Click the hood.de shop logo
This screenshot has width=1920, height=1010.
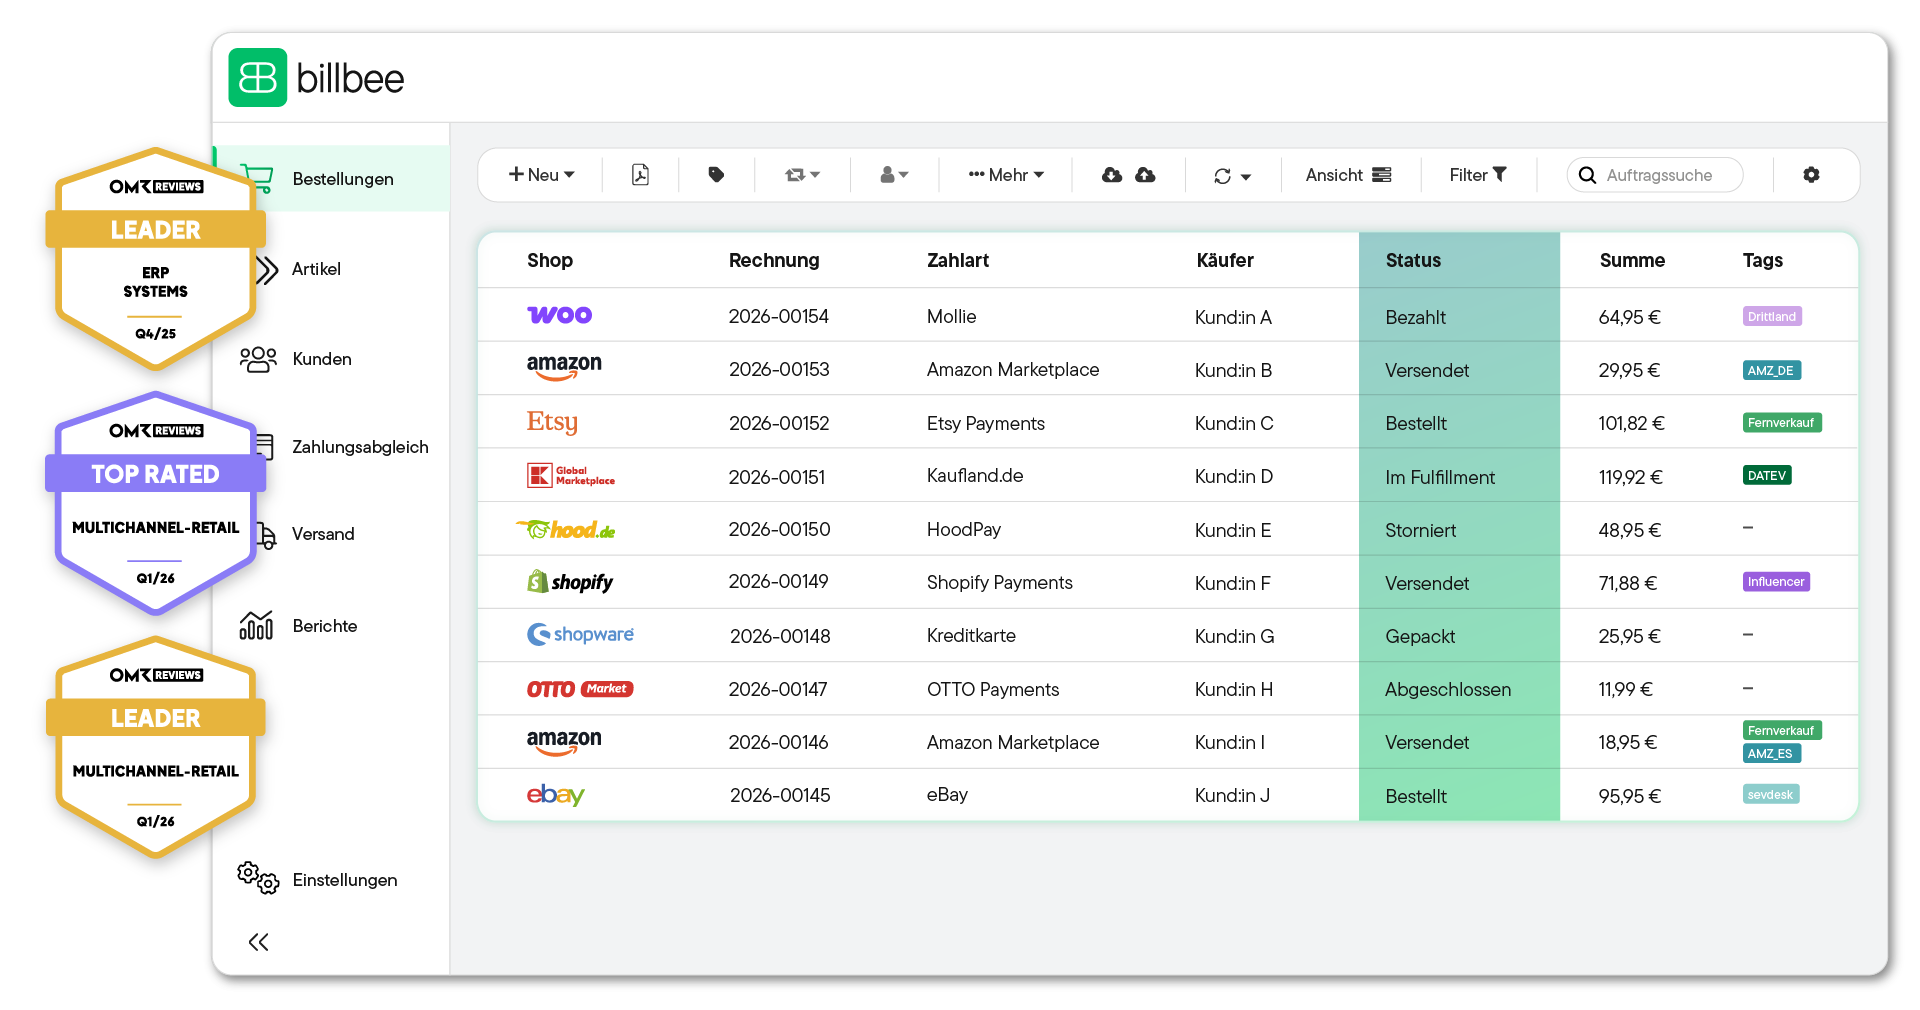[566, 529]
